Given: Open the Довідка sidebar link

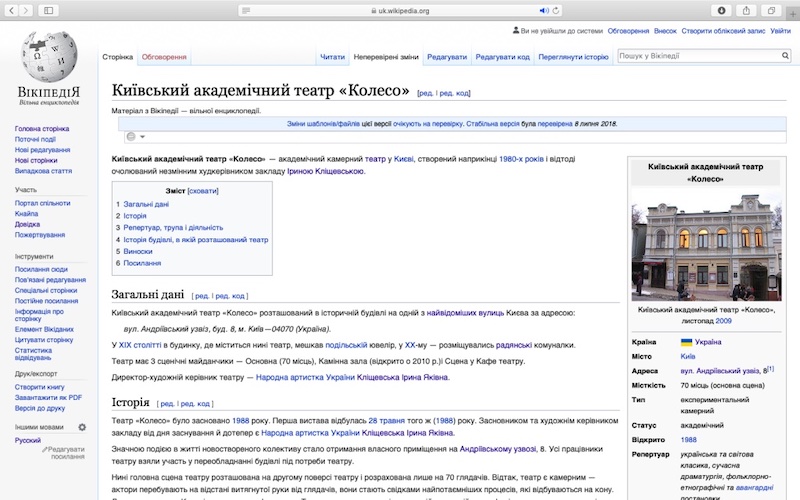Looking at the screenshot, I should point(27,224).
